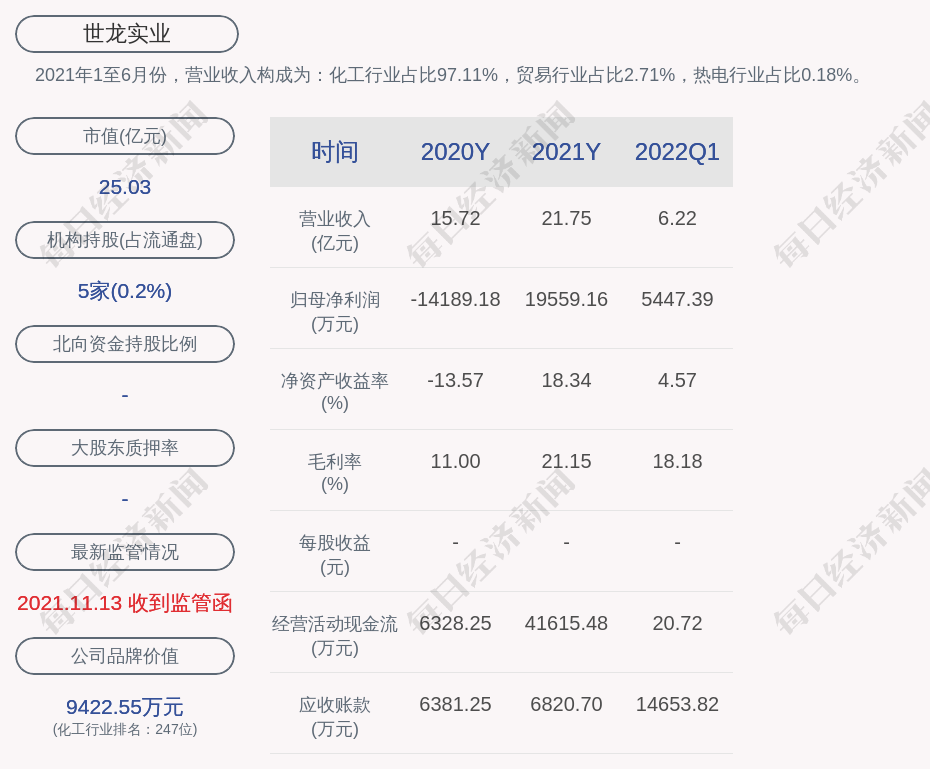Select the 2021Y revenue cell 21.75
930x769 pixels.
pyautogui.click(x=566, y=218)
